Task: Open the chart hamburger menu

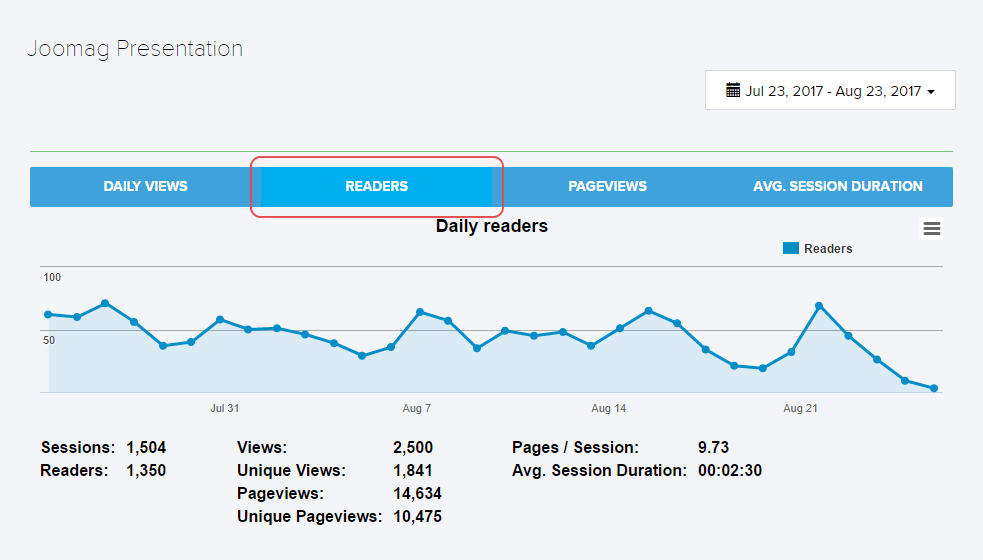Action: tap(931, 229)
